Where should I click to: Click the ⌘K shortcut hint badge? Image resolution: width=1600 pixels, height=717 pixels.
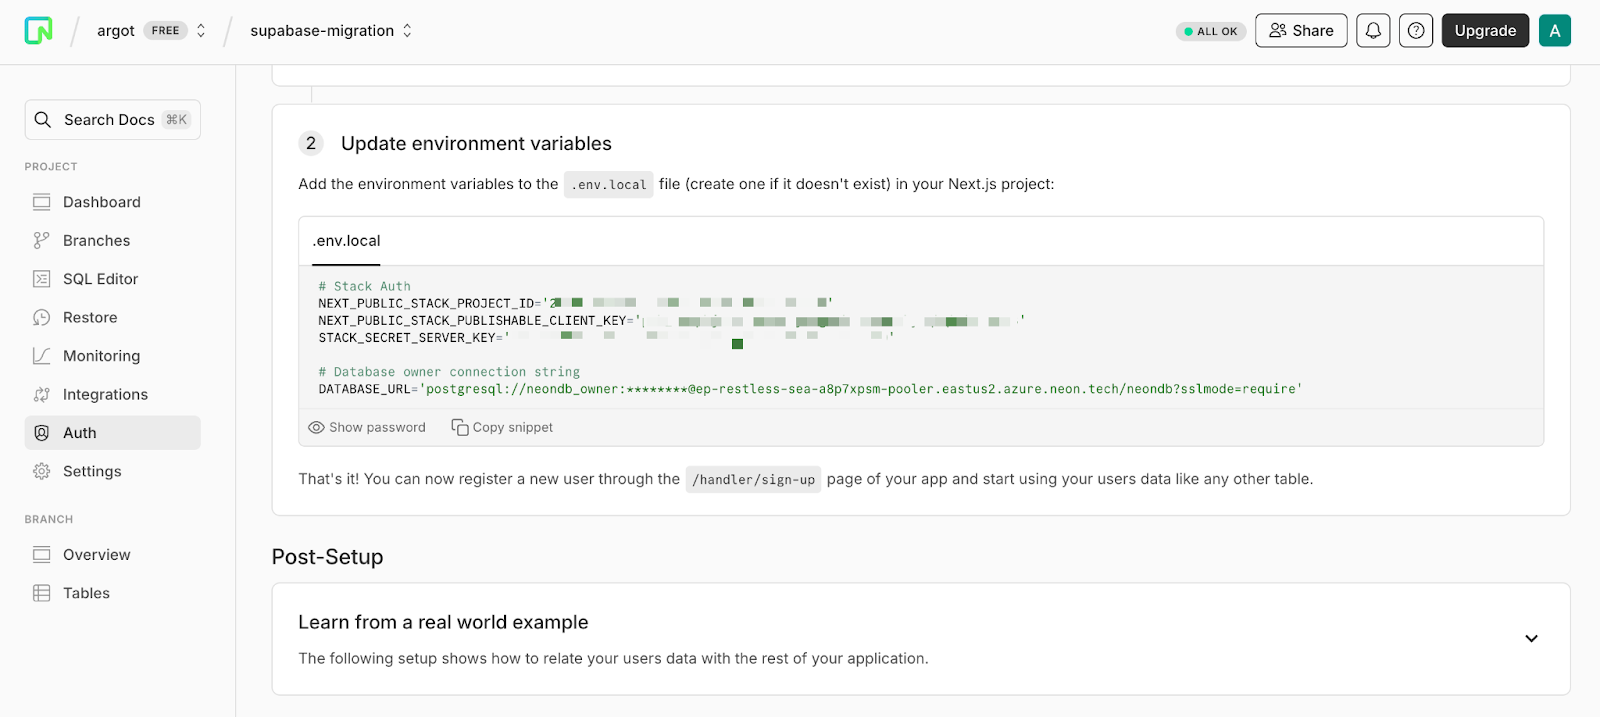tap(177, 120)
